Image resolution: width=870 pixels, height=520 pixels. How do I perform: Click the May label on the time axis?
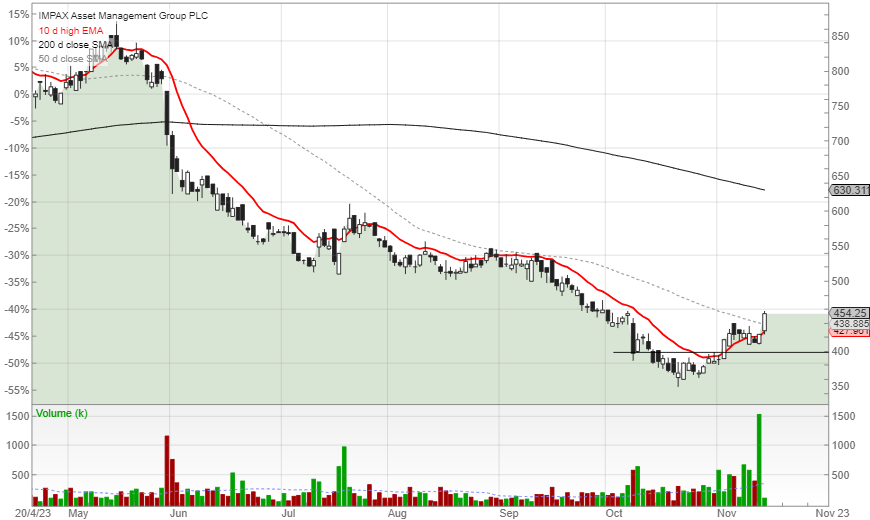pos(78,513)
